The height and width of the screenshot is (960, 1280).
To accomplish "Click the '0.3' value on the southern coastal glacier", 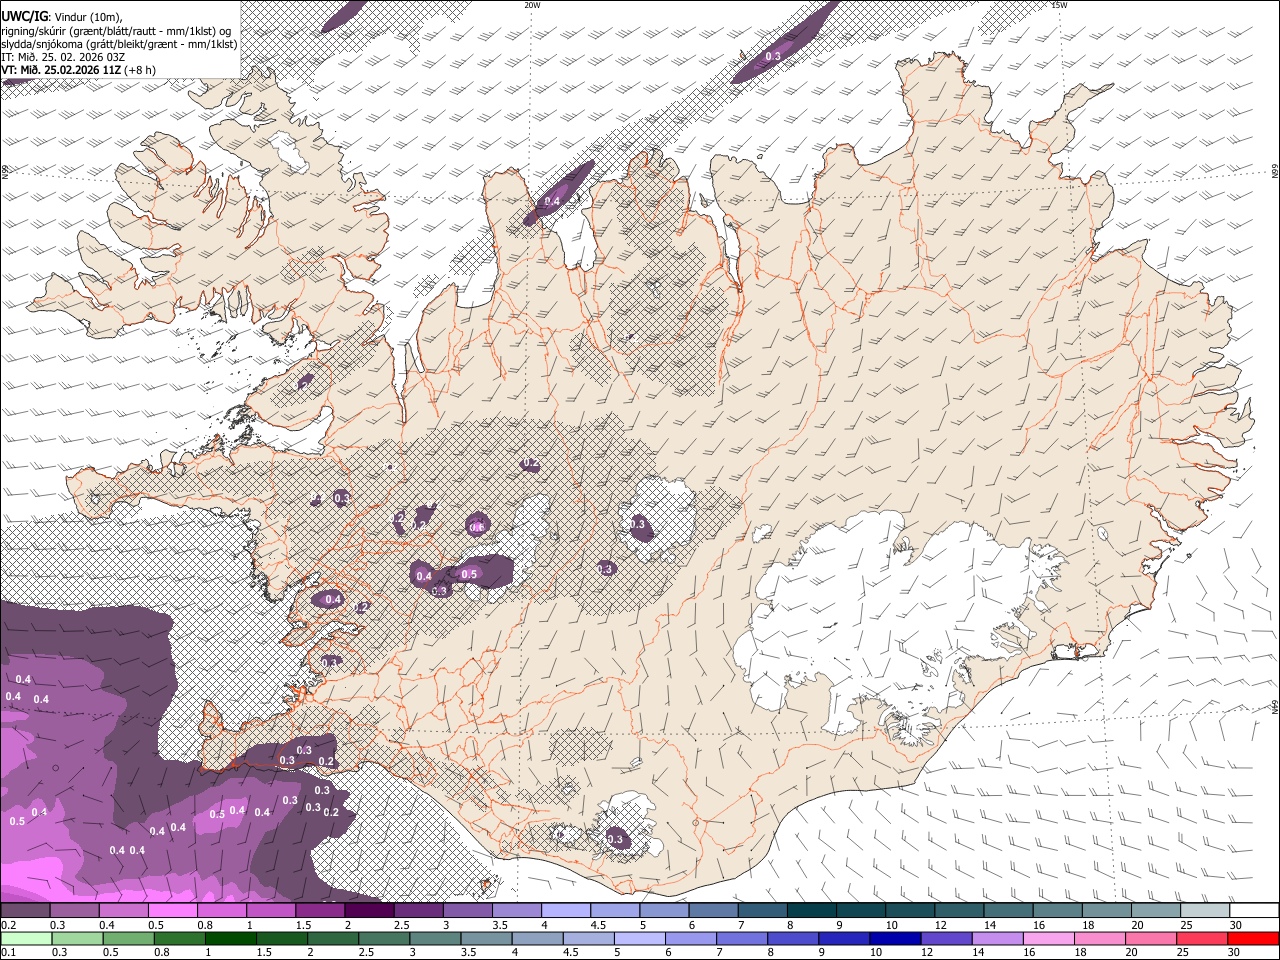I will pyautogui.click(x=615, y=839).
